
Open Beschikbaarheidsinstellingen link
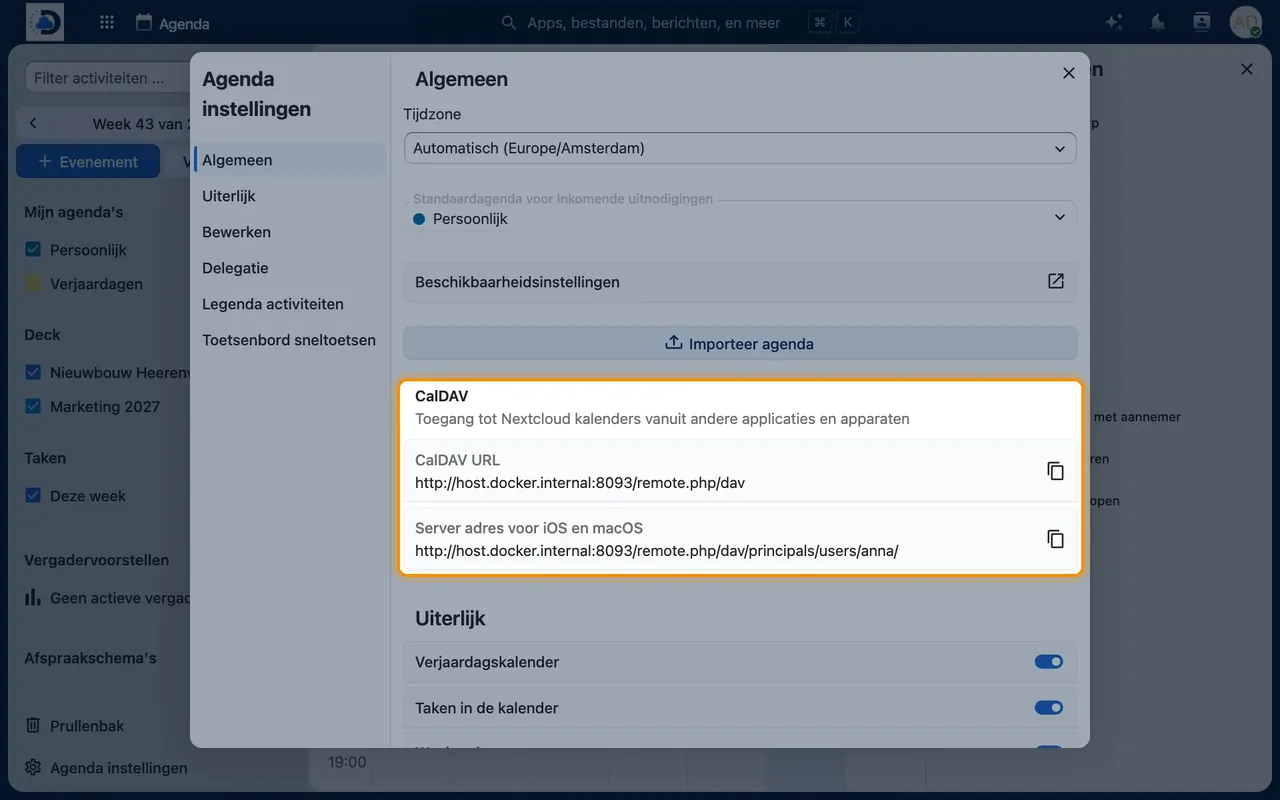click(740, 282)
